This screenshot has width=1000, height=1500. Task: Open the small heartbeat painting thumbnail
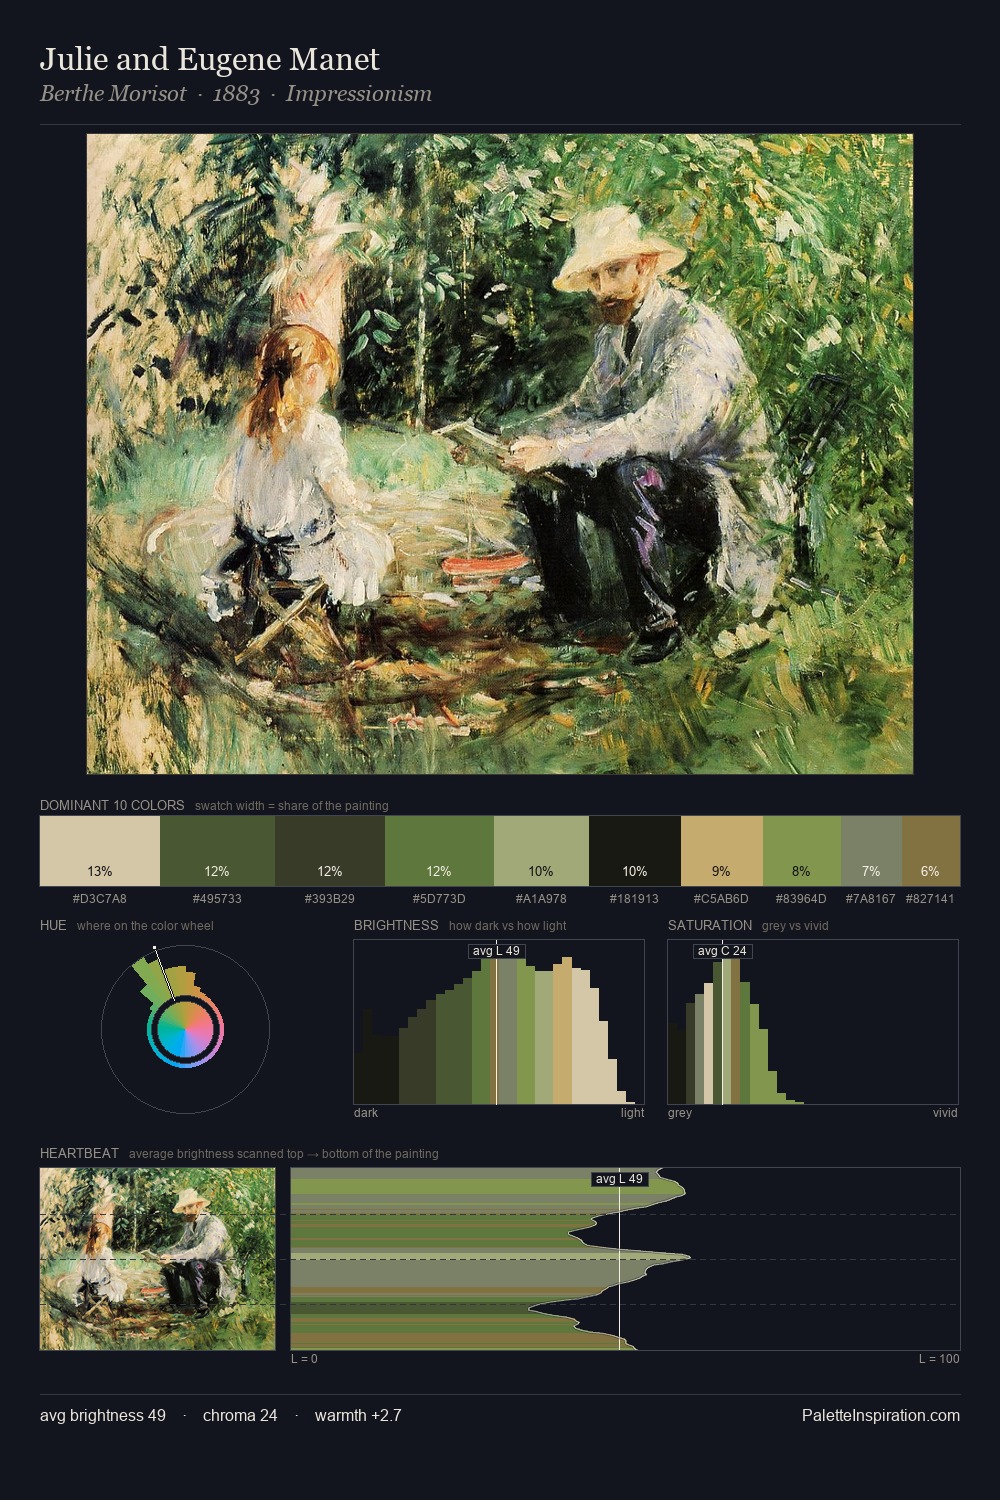click(x=157, y=1259)
